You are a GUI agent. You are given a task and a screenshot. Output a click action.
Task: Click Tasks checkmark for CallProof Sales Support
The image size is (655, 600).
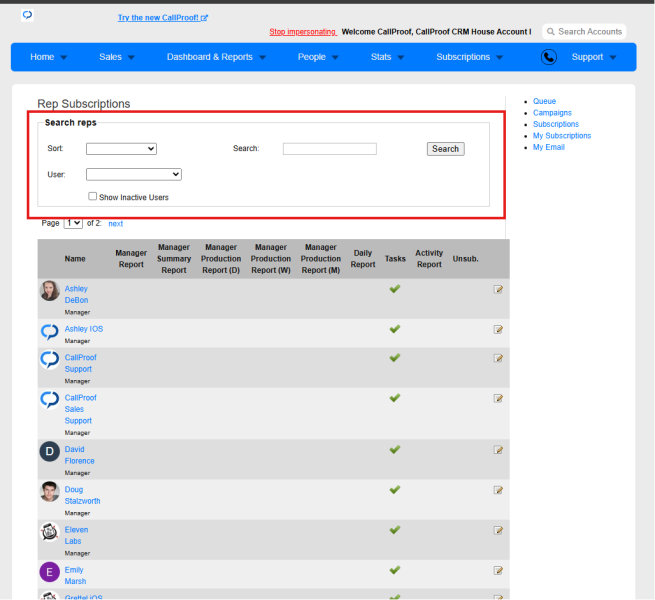tap(395, 398)
